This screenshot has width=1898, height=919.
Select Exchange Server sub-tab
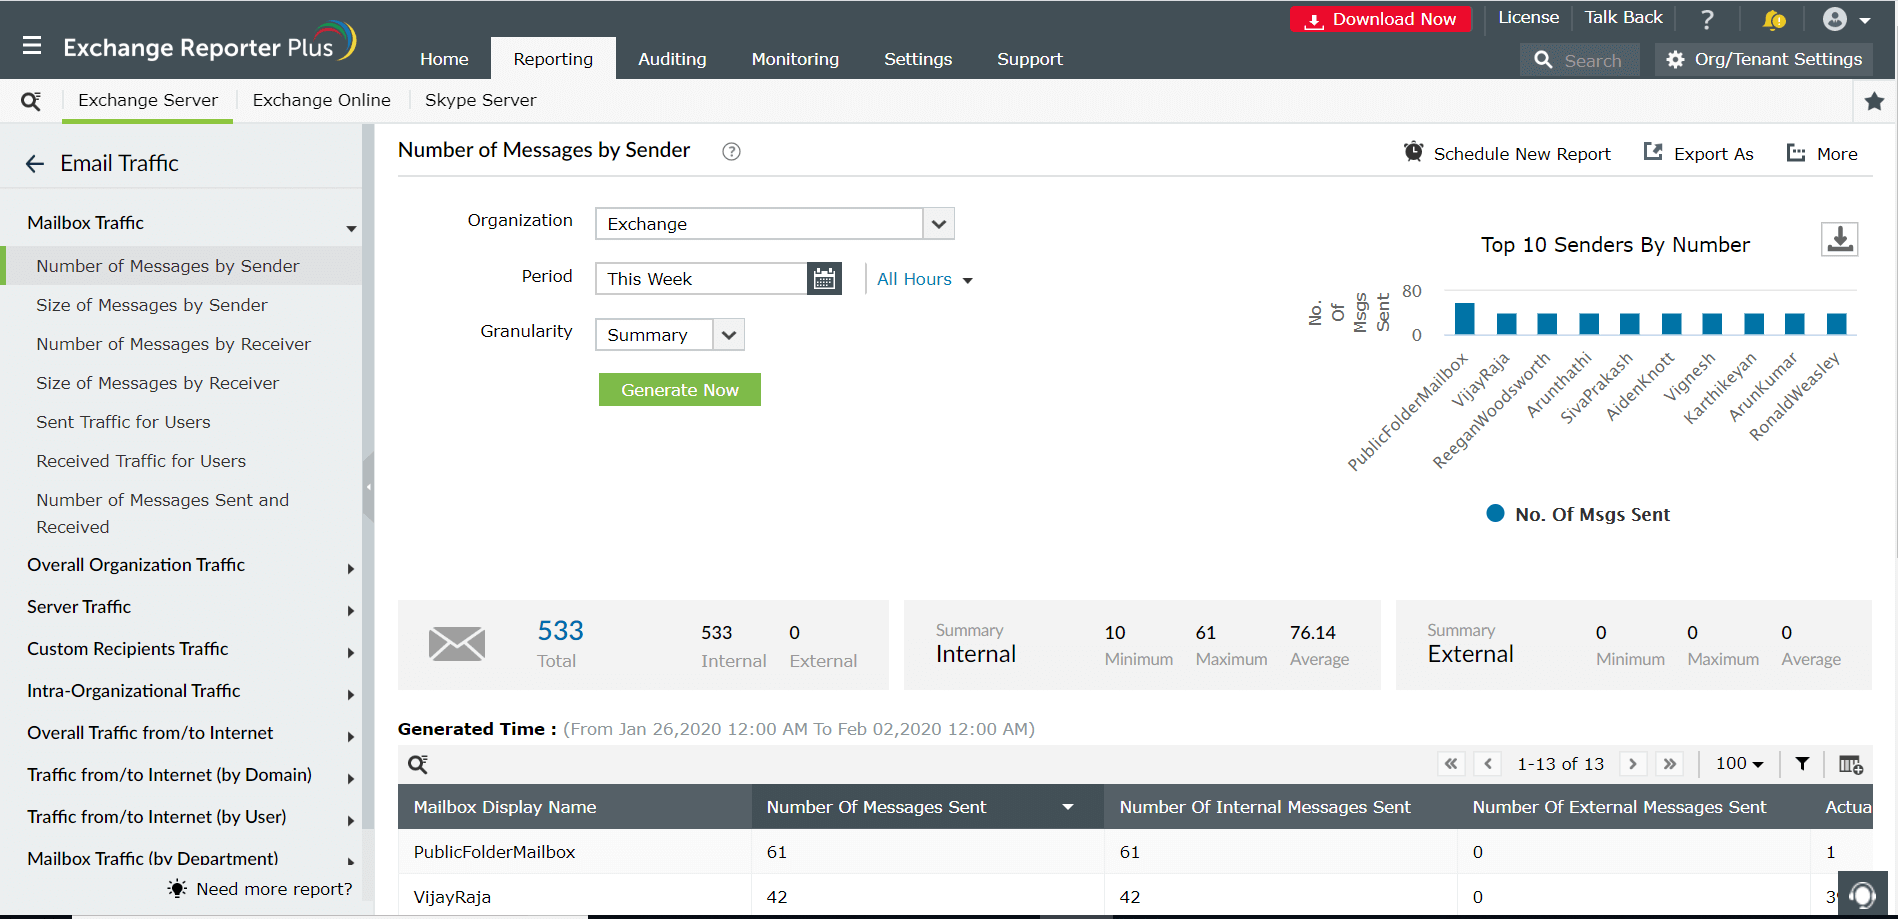pos(148,100)
